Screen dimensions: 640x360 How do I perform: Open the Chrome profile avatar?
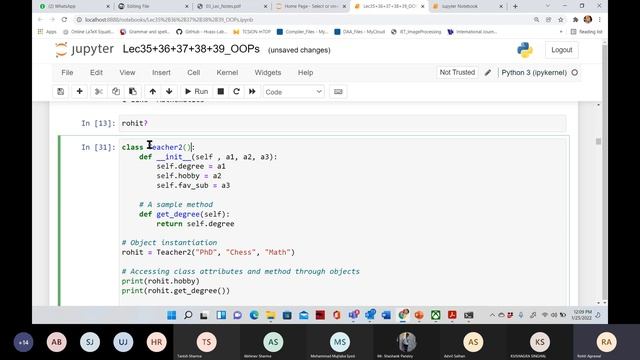coord(588,19)
